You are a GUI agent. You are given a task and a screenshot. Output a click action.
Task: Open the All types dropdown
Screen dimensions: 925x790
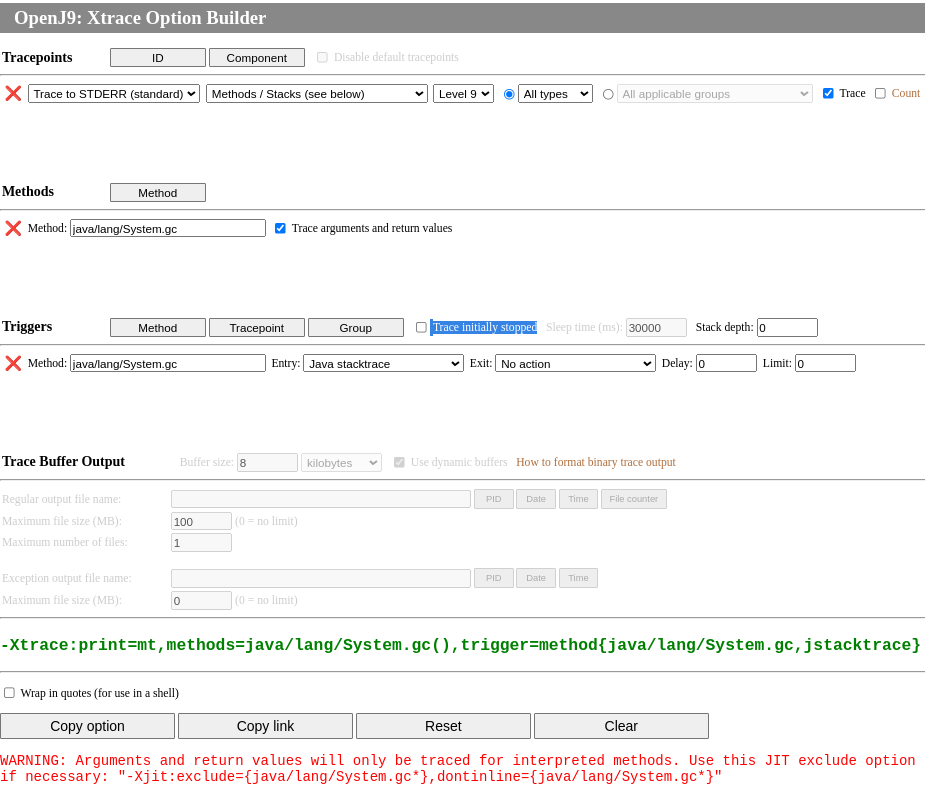(556, 93)
